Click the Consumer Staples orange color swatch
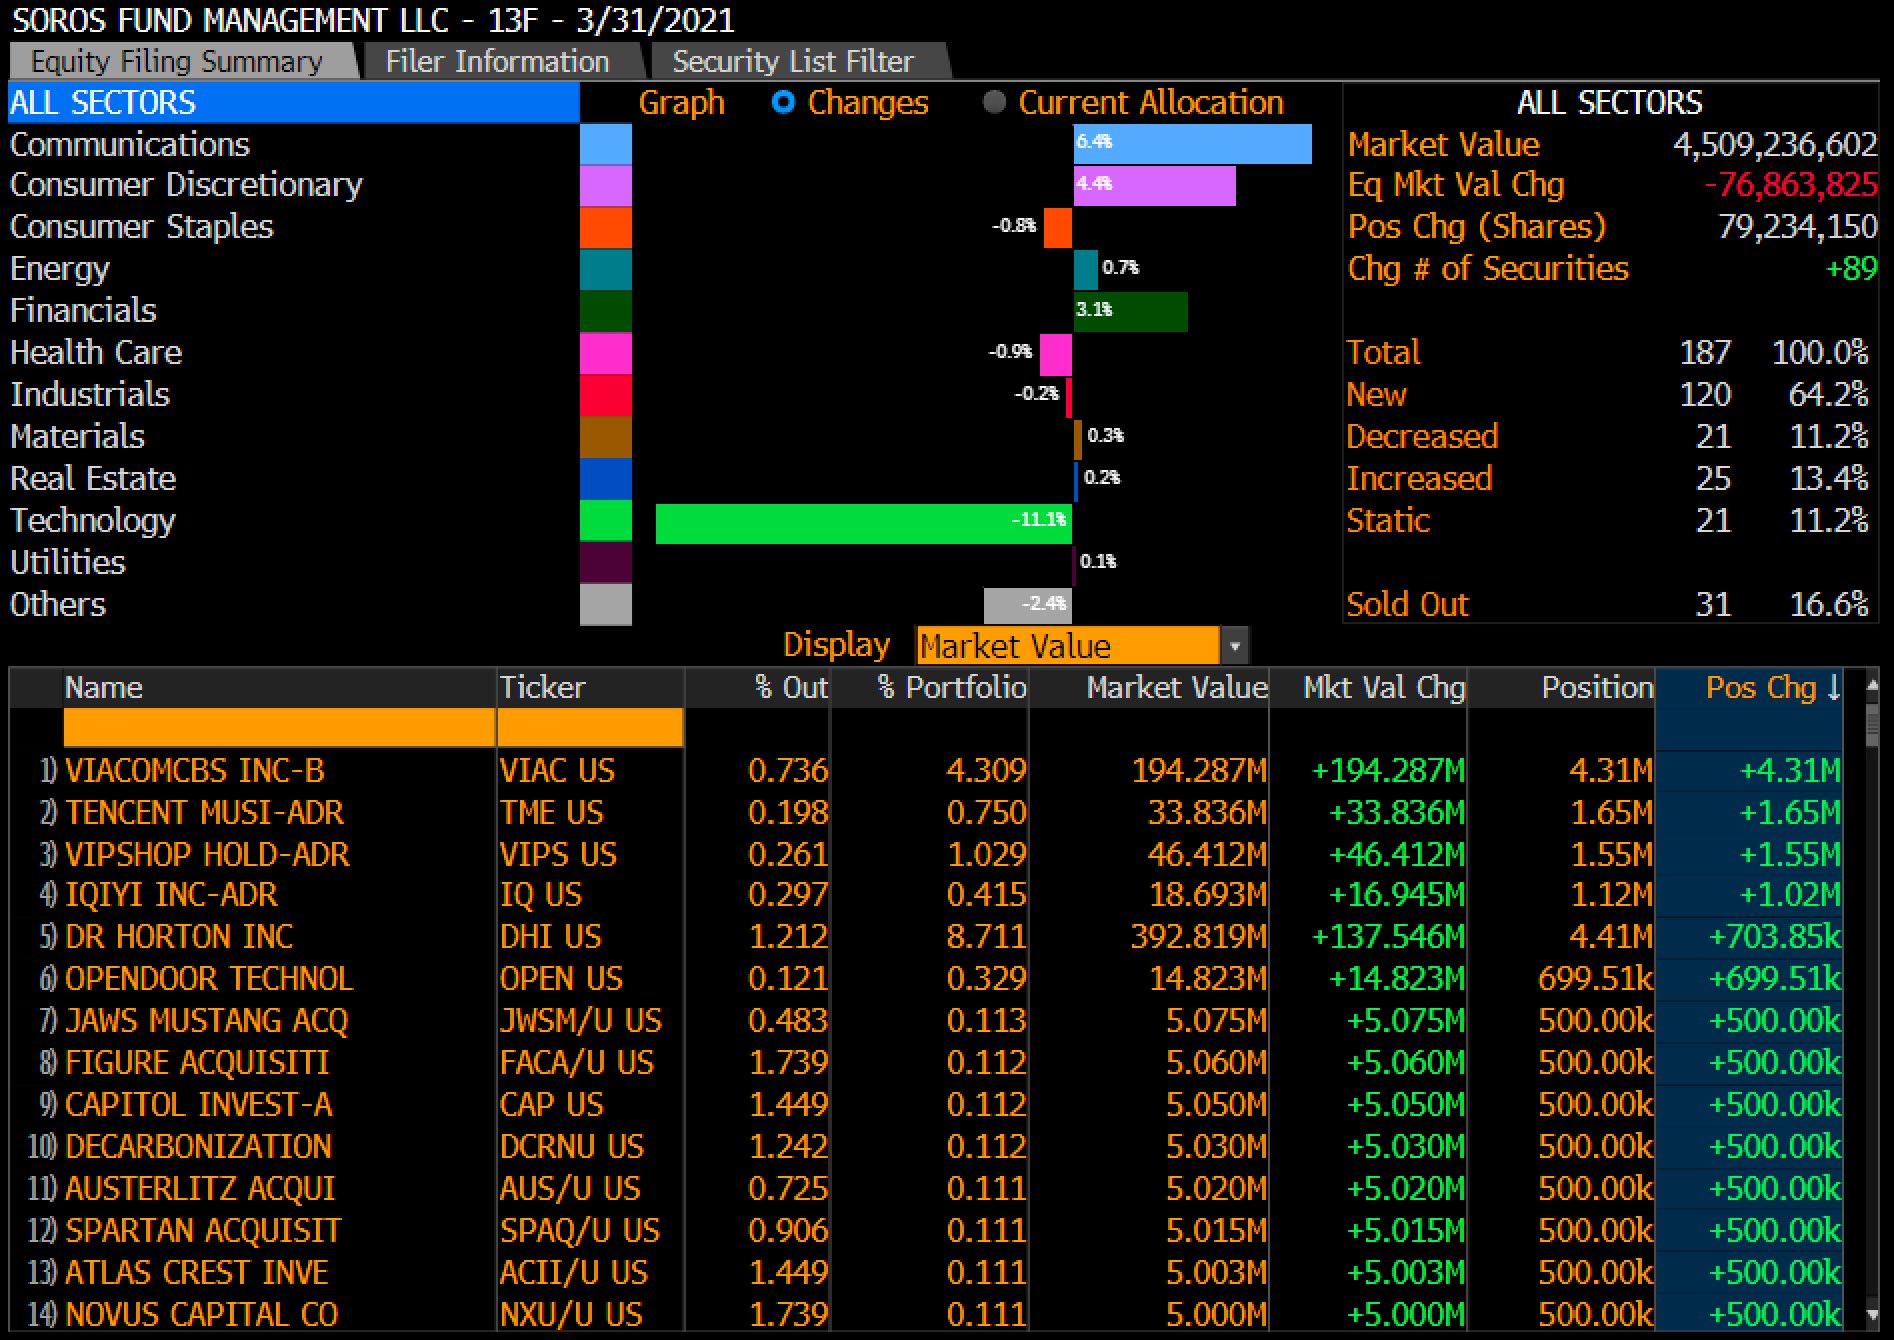The width and height of the screenshot is (1894, 1340). click(606, 228)
